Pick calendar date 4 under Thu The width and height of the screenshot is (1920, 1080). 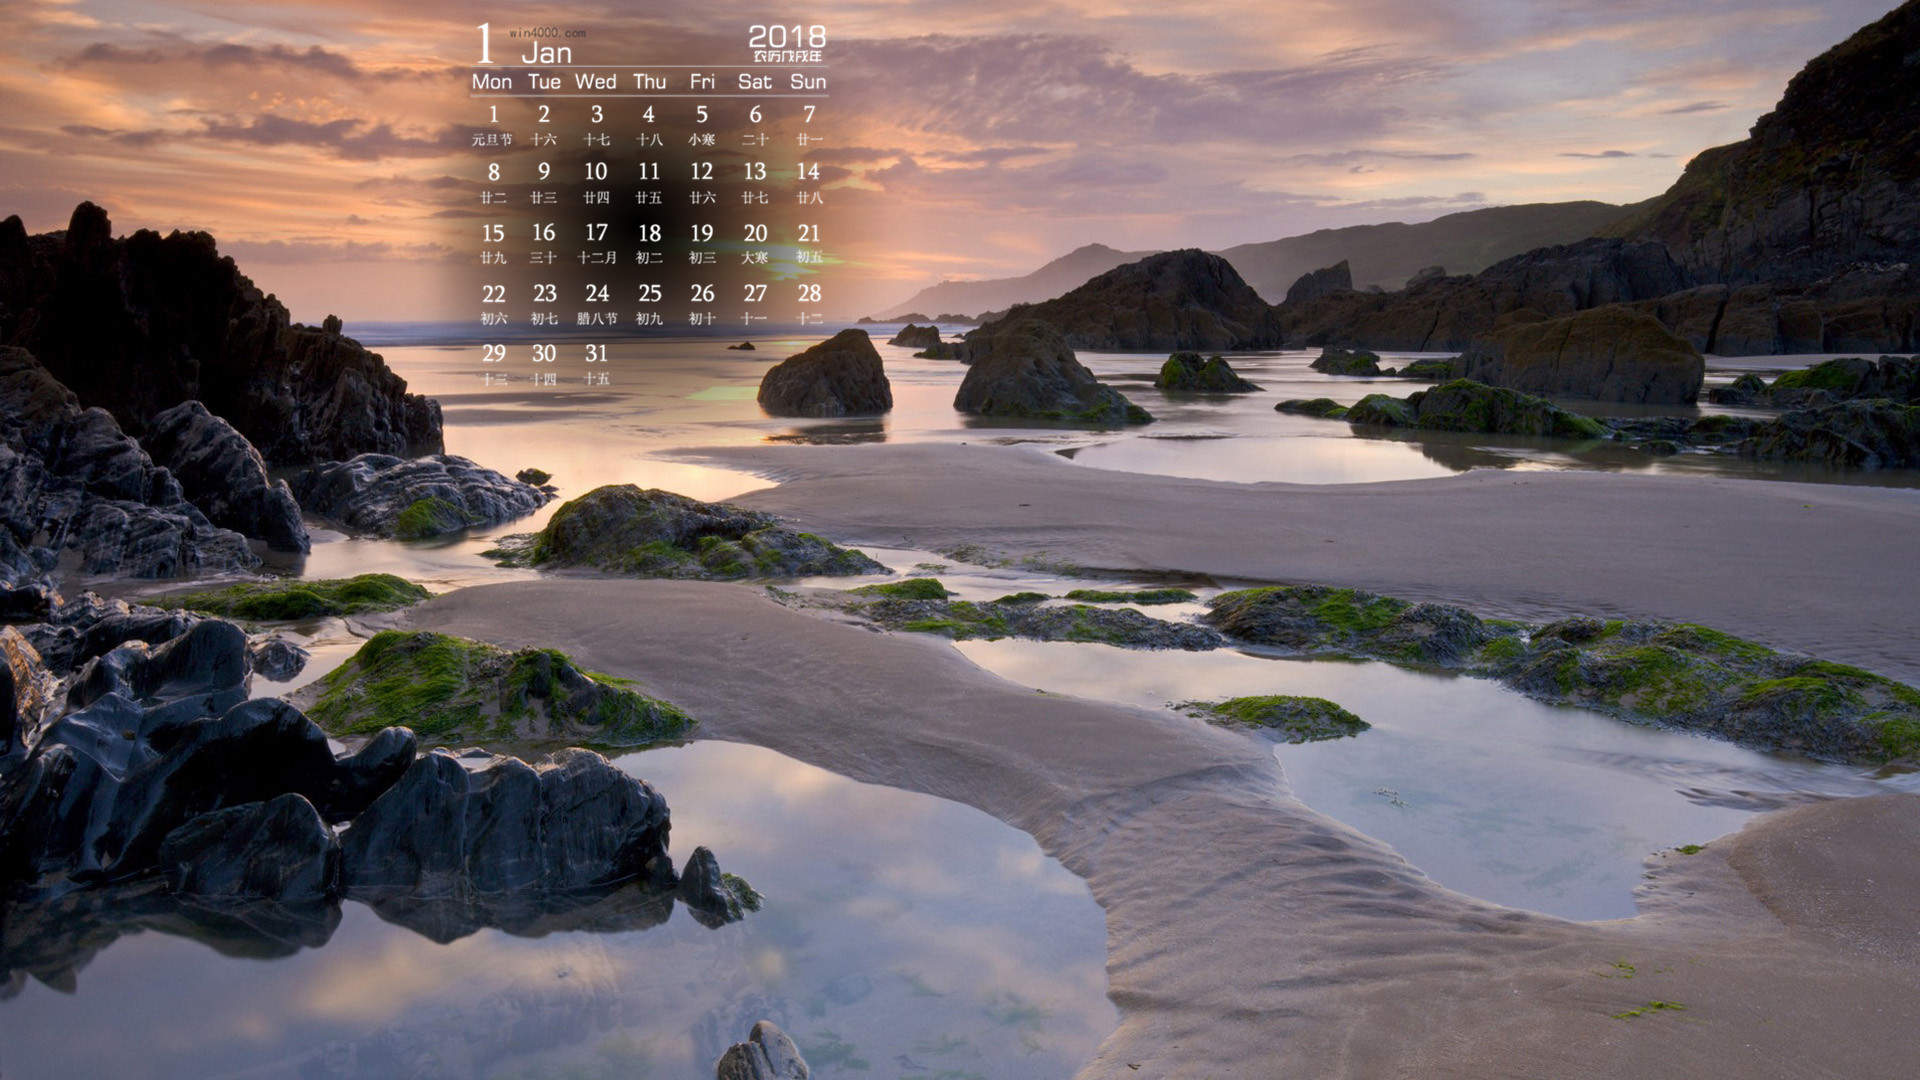(x=649, y=115)
